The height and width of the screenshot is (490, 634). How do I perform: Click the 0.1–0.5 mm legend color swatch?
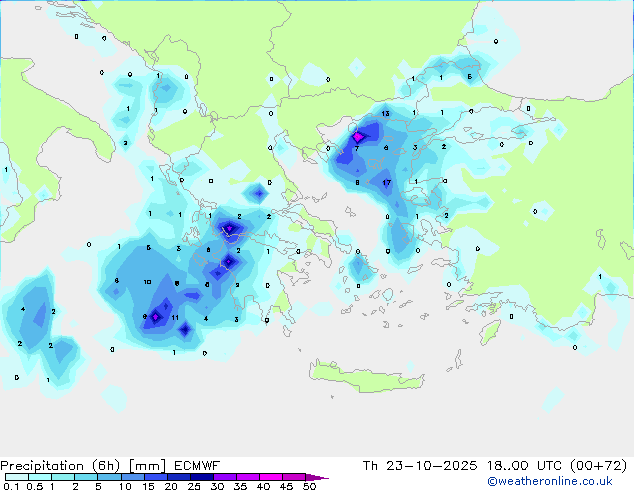pos(17,477)
